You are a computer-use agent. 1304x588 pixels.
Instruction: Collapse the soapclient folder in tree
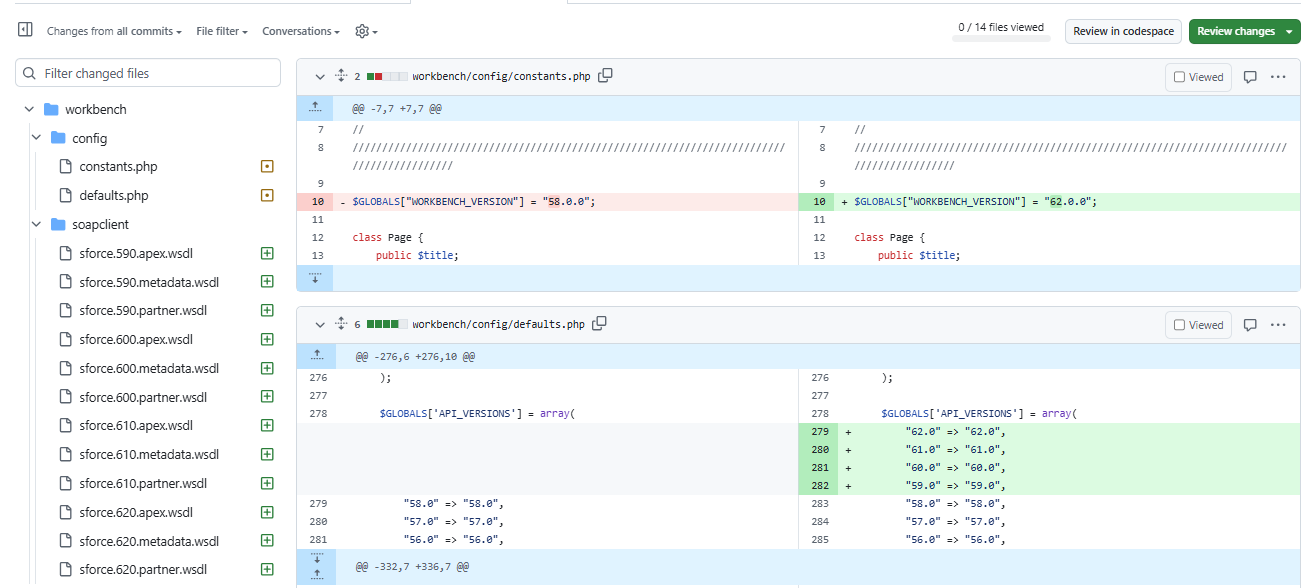36,224
